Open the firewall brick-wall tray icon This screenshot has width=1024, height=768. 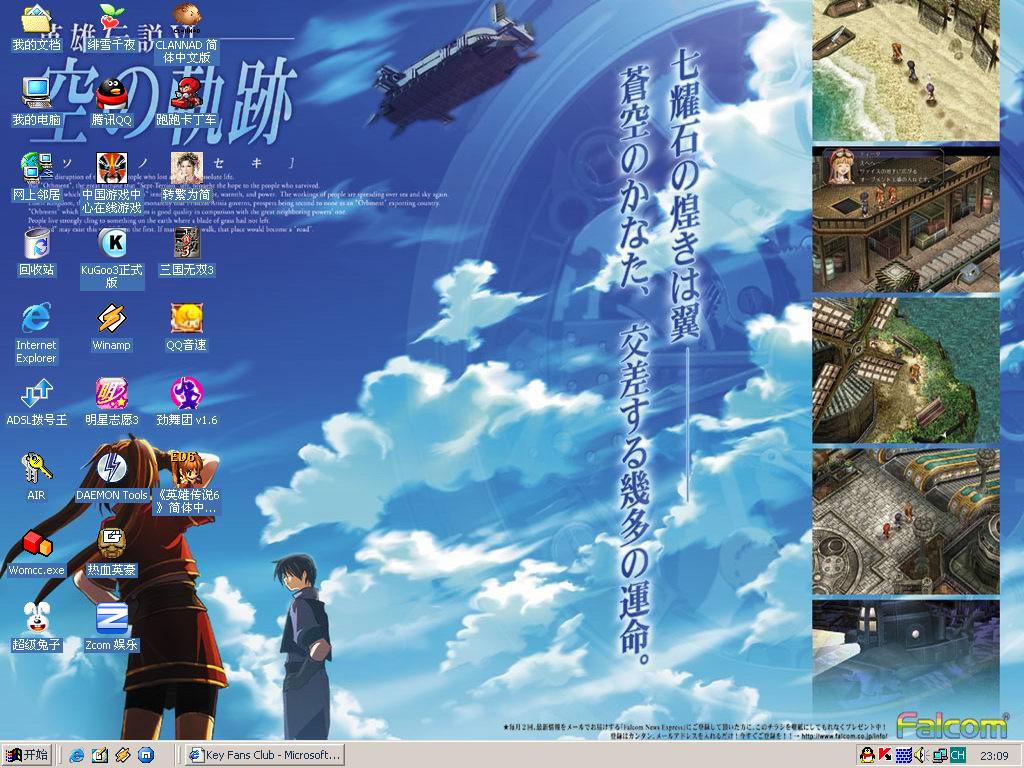tap(903, 756)
